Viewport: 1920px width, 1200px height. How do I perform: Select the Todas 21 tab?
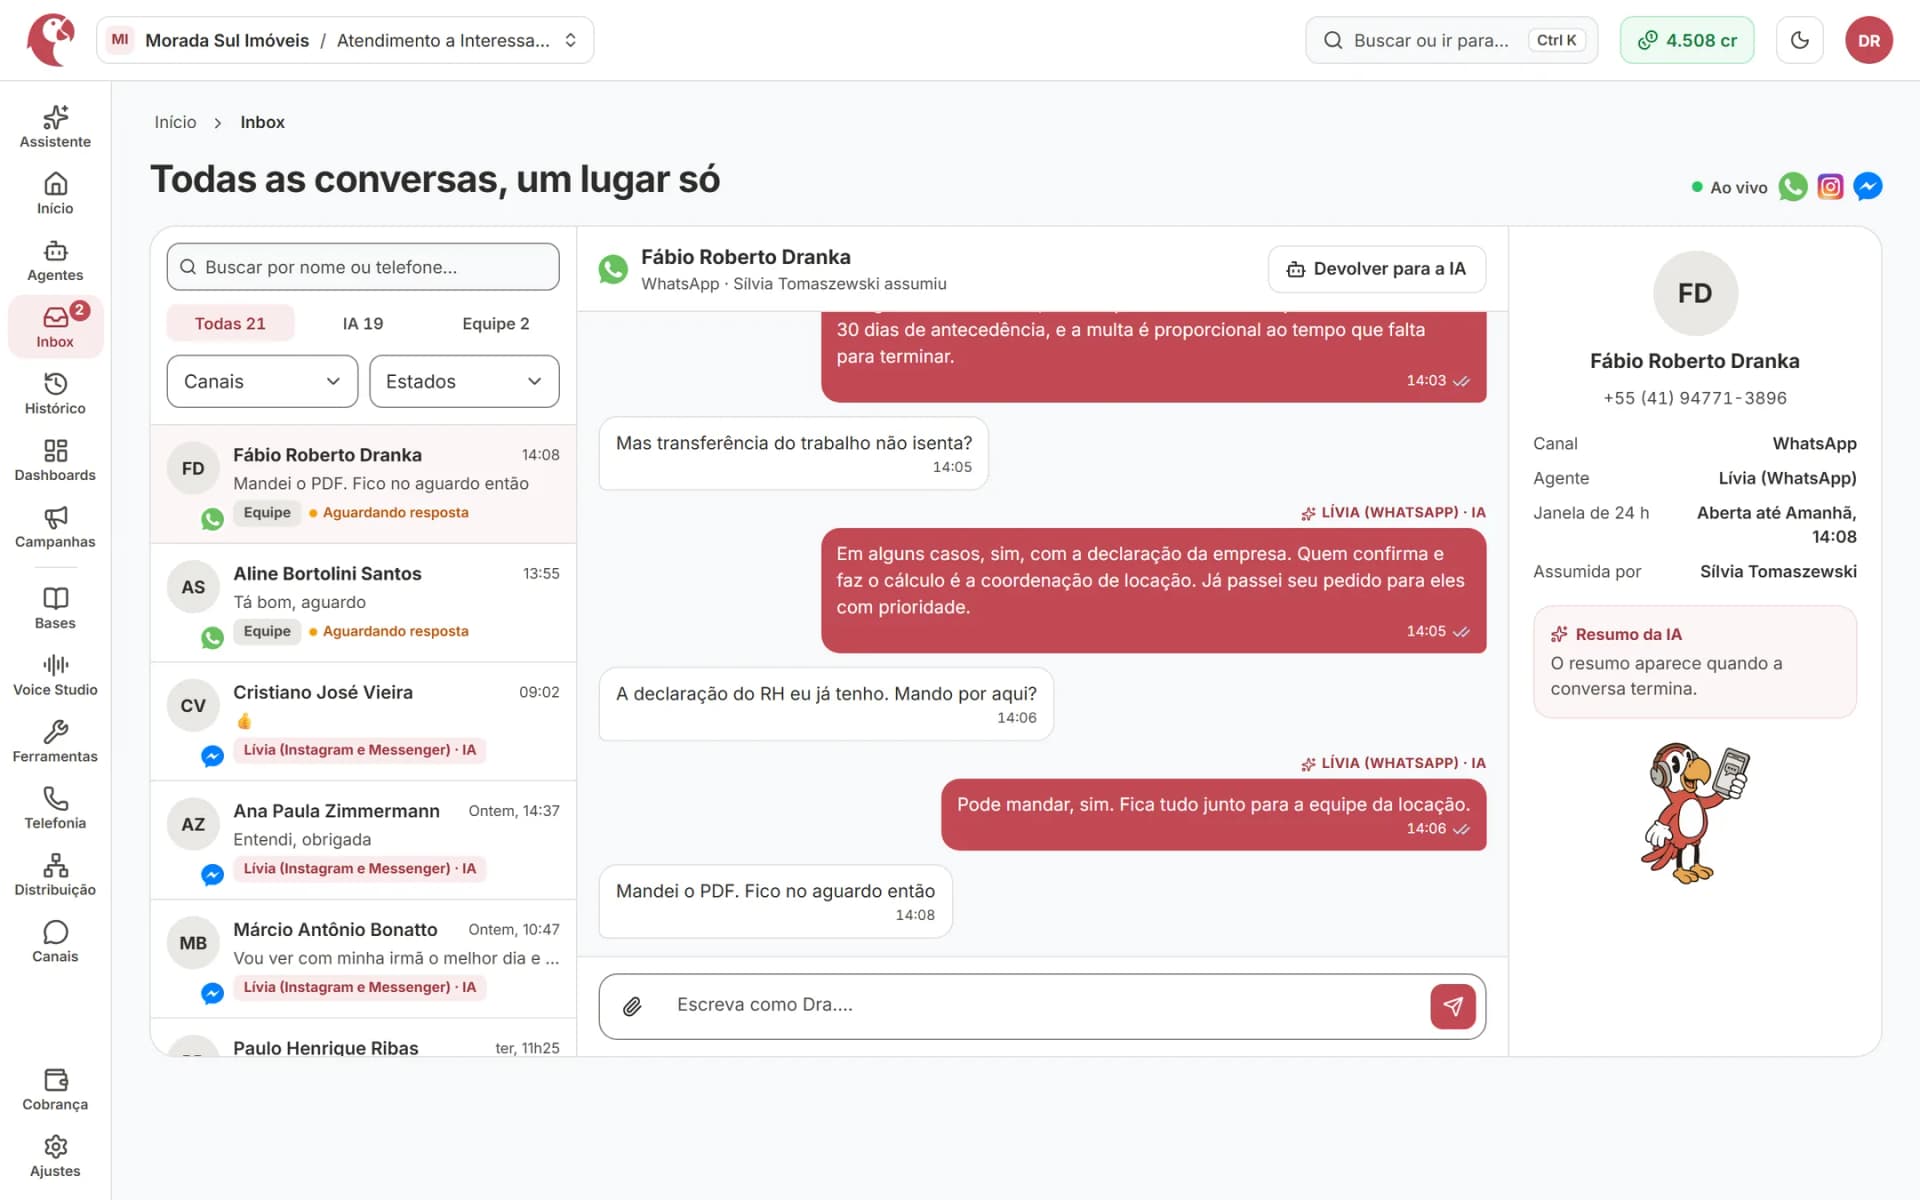pyautogui.click(x=230, y=323)
